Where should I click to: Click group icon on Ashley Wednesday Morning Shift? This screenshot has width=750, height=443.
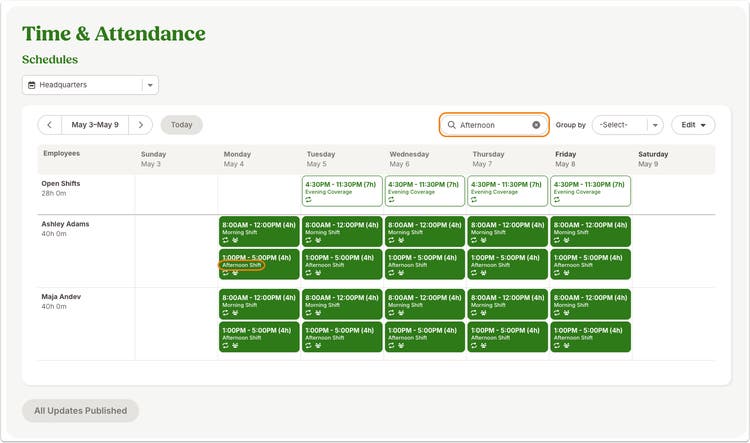401,240
